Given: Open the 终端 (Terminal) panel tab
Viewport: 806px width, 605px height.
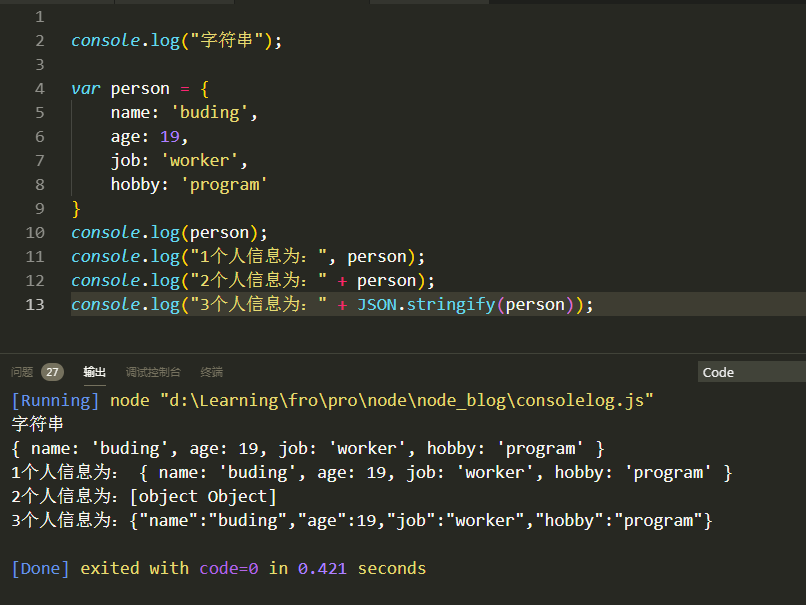Looking at the screenshot, I should [x=211, y=371].
